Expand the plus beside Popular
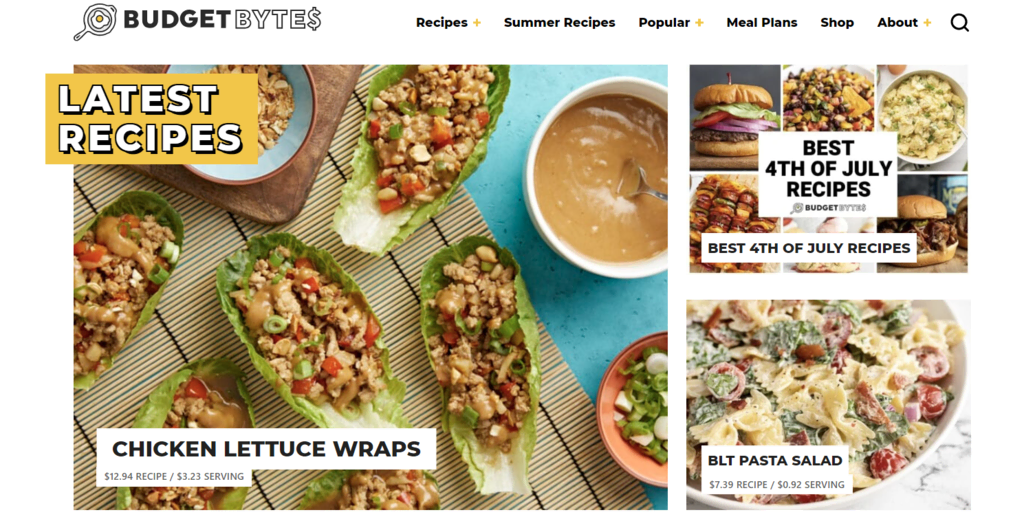This screenshot has height=530, width=1024. [x=699, y=23]
